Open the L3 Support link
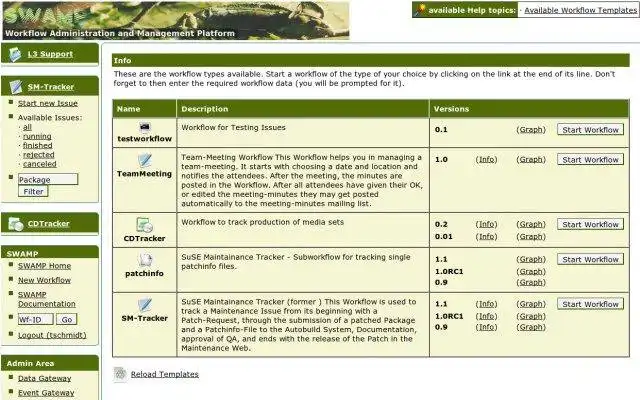The width and height of the screenshot is (640, 400). click(50, 54)
